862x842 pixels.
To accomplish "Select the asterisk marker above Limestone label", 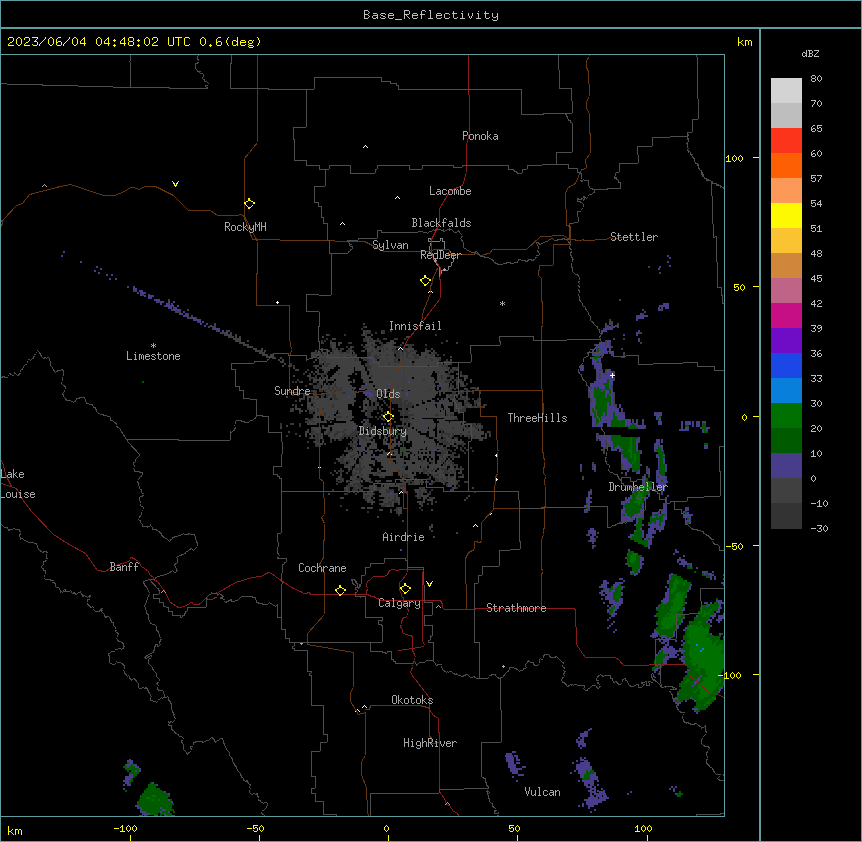I will click(153, 346).
